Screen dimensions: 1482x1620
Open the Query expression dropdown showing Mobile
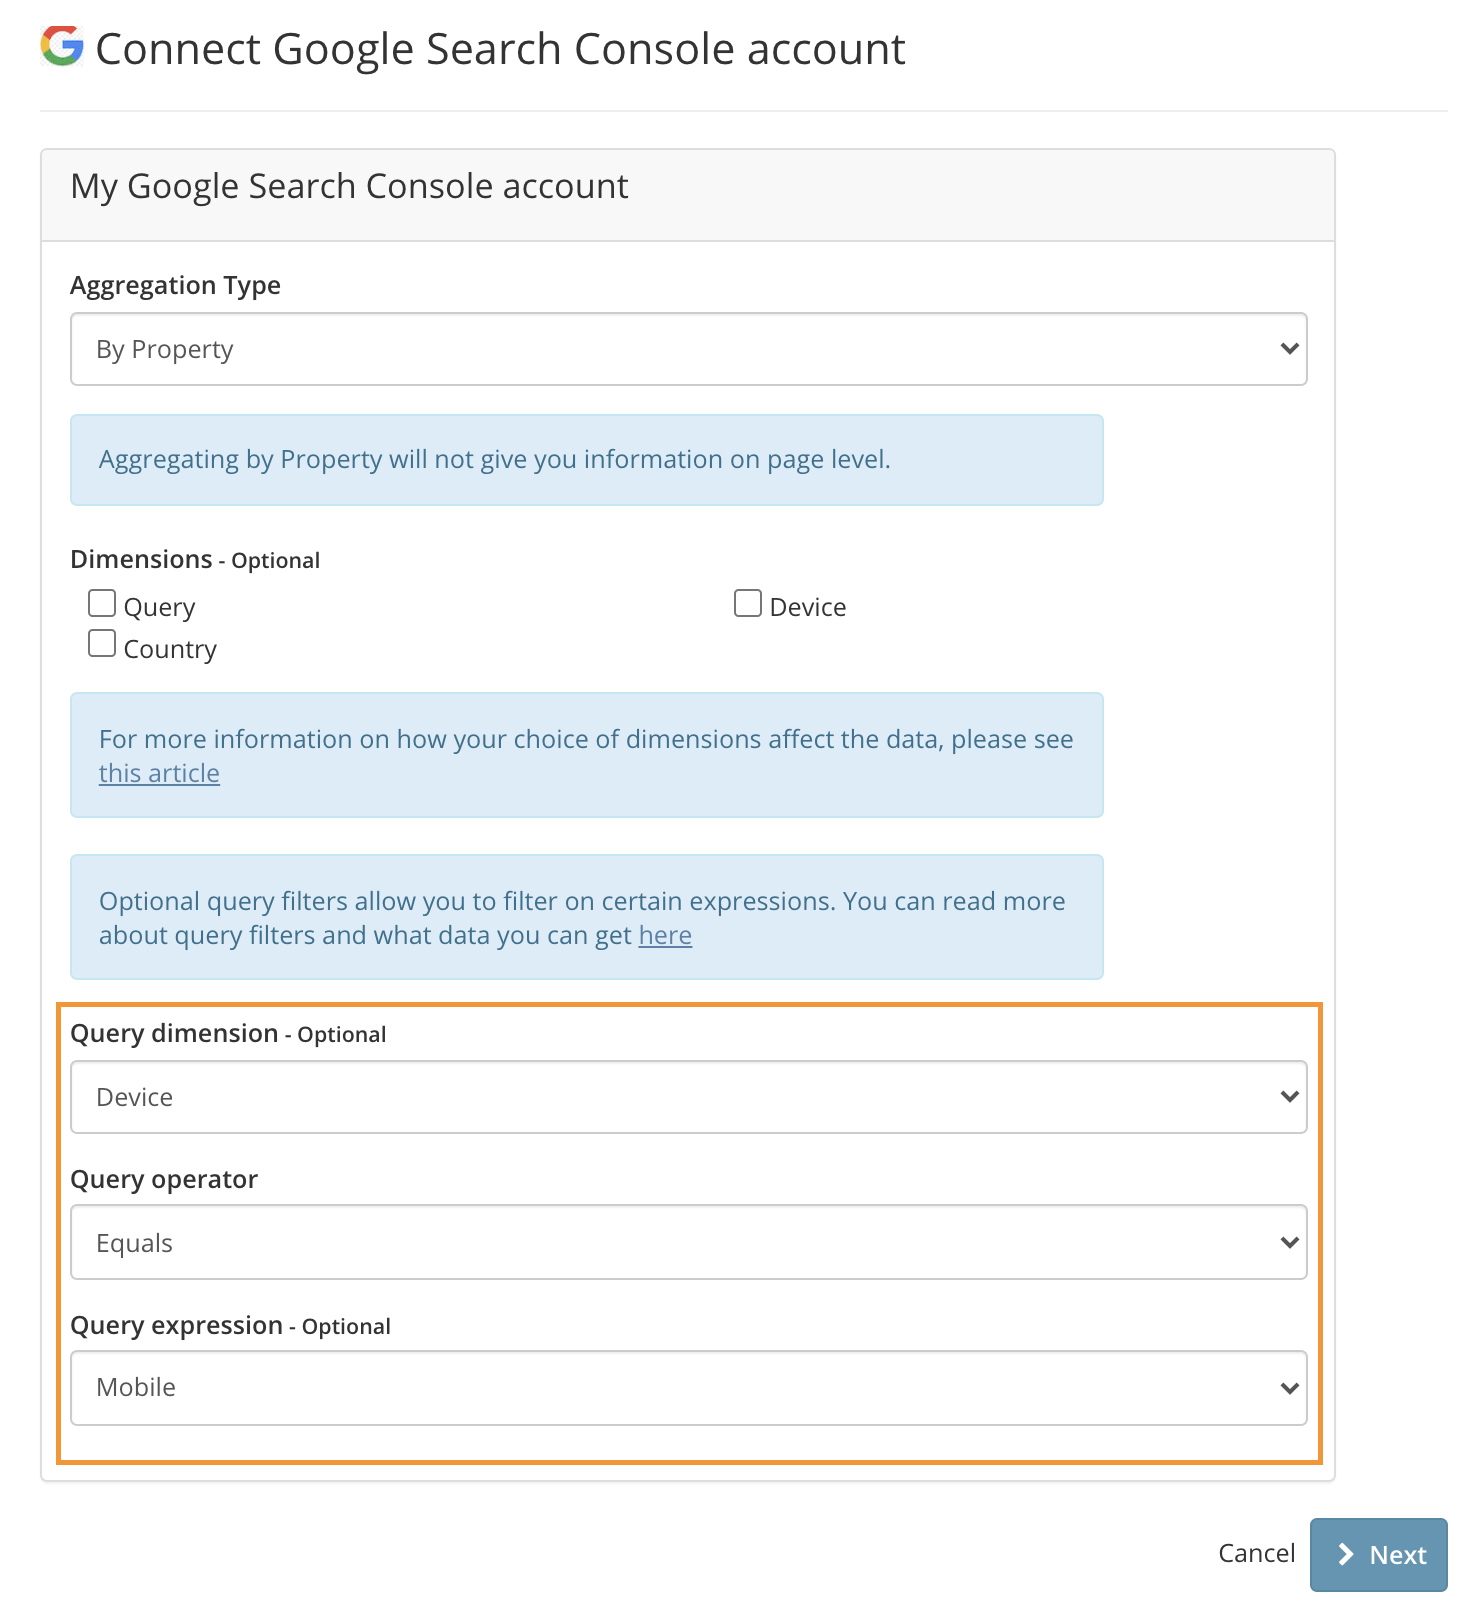tap(689, 1388)
